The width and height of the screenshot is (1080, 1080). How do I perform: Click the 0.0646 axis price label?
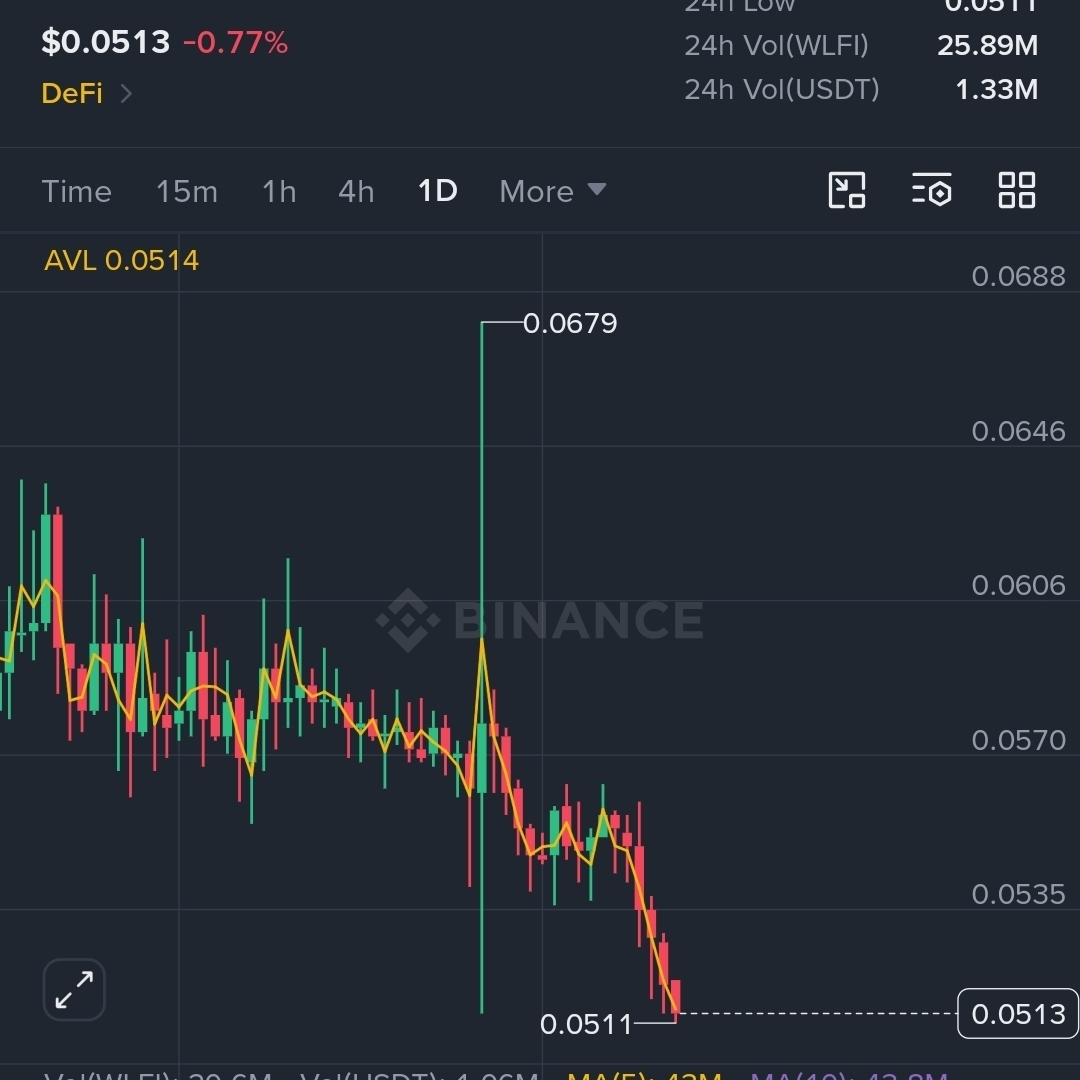(x=1018, y=431)
